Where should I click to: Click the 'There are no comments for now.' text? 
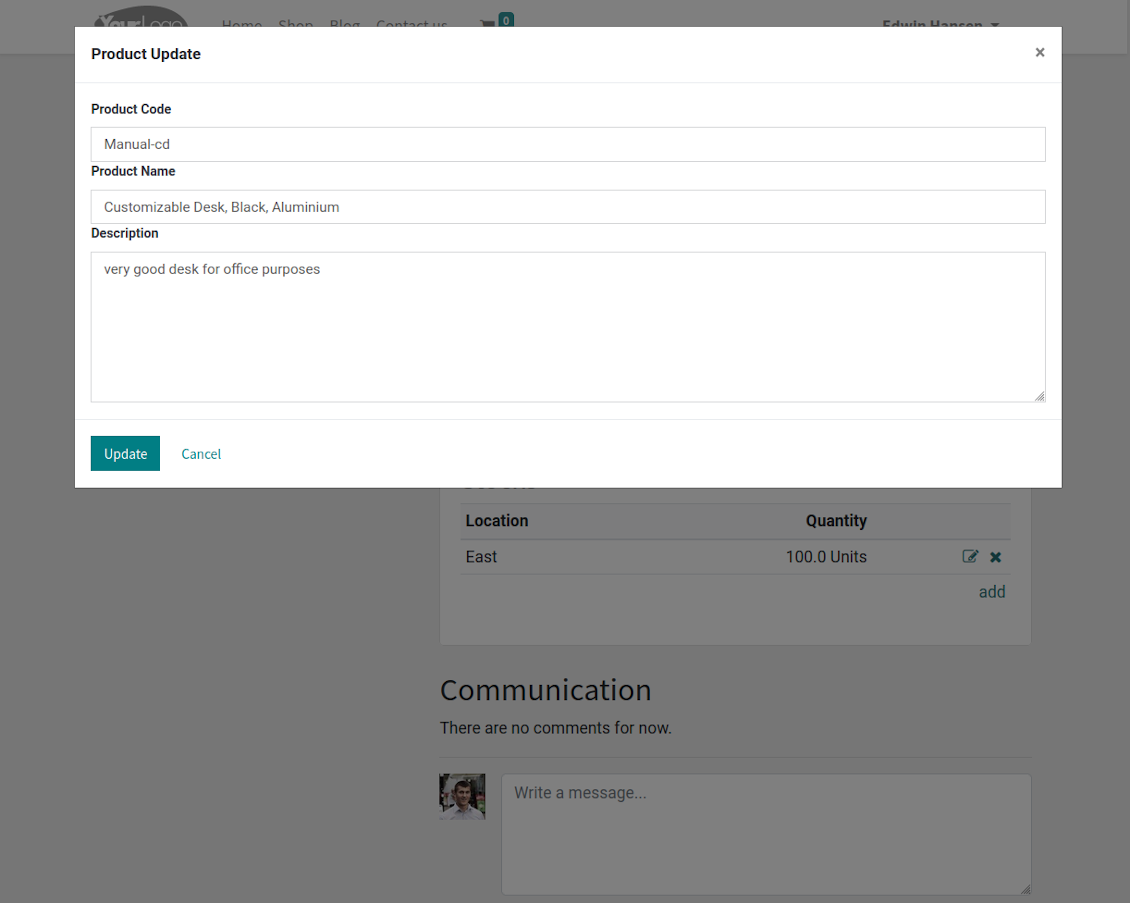click(x=556, y=728)
